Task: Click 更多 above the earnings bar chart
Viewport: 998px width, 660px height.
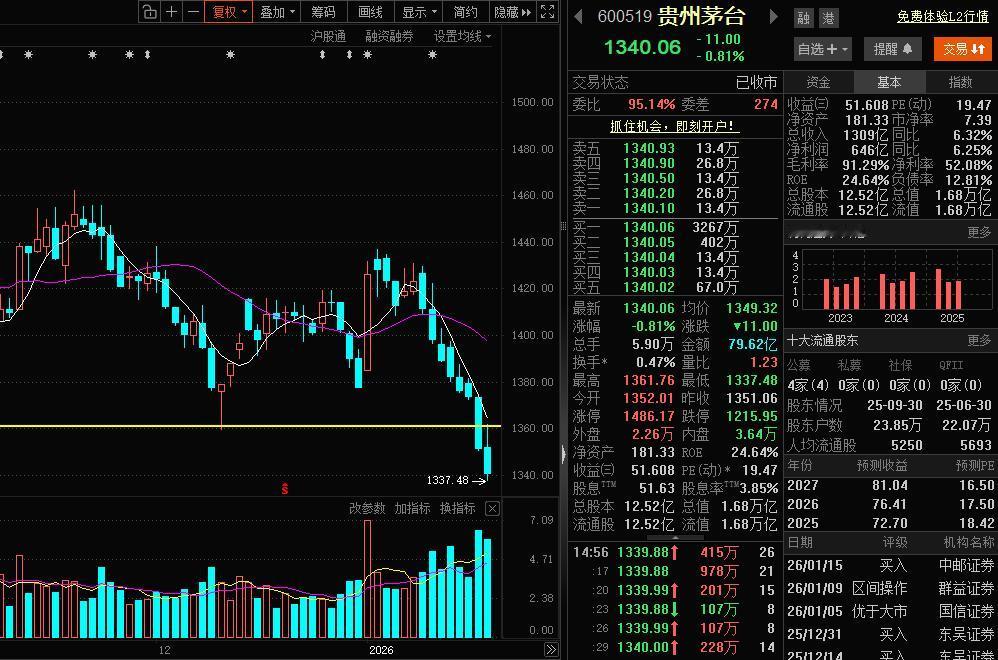Action: point(979,232)
